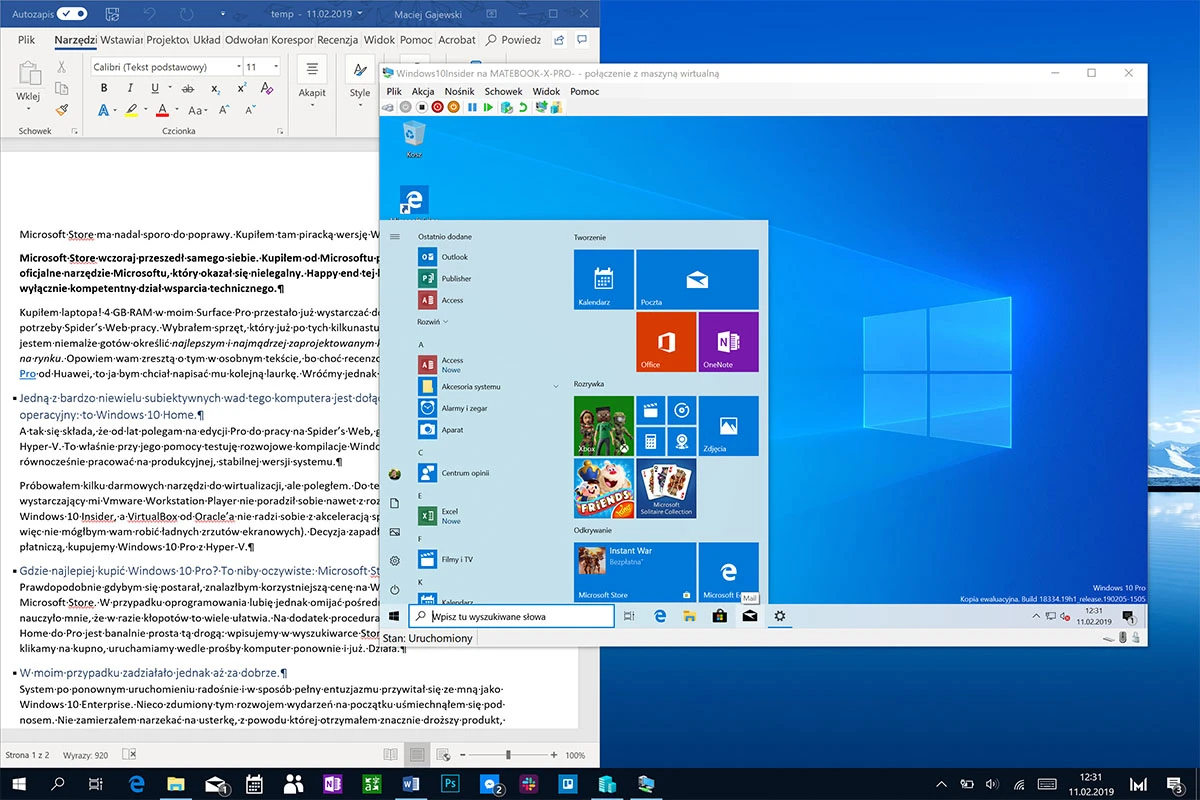Click the Save icon in Word title bar
Image resolution: width=1200 pixels, height=800 pixels.
(111, 15)
